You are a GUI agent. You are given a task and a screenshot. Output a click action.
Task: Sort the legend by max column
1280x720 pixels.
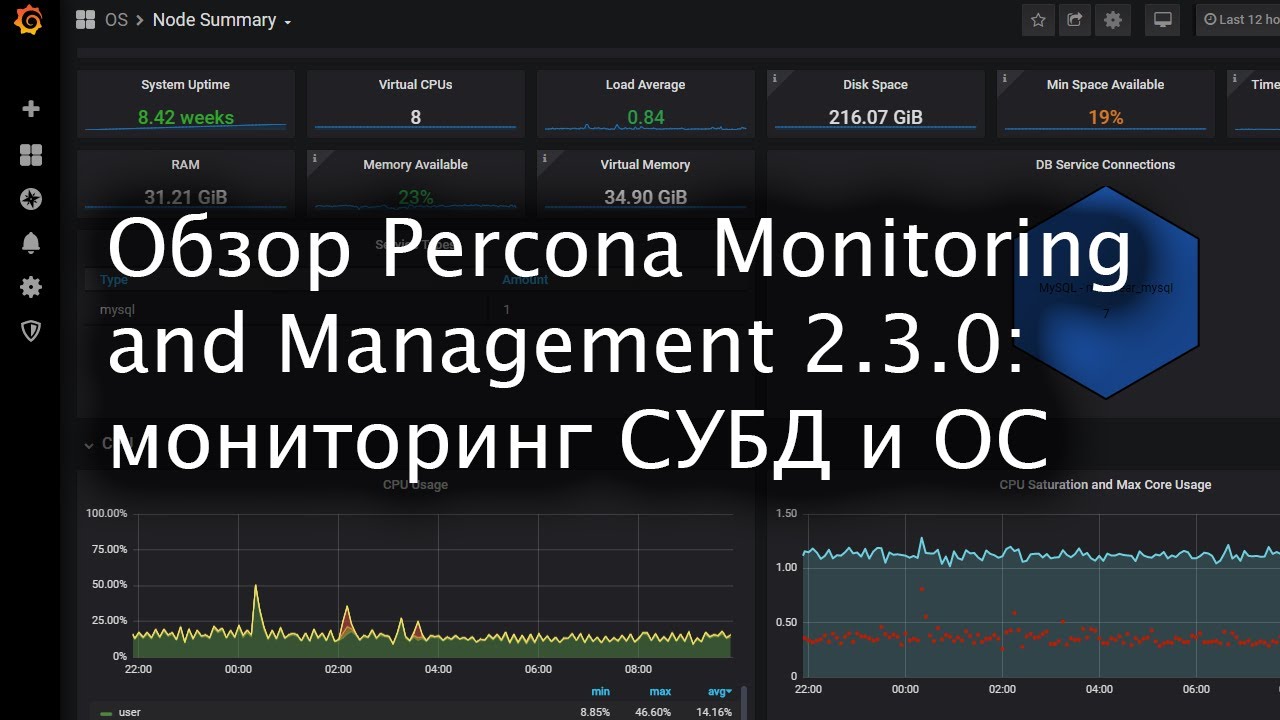pyautogui.click(x=660, y=692)
